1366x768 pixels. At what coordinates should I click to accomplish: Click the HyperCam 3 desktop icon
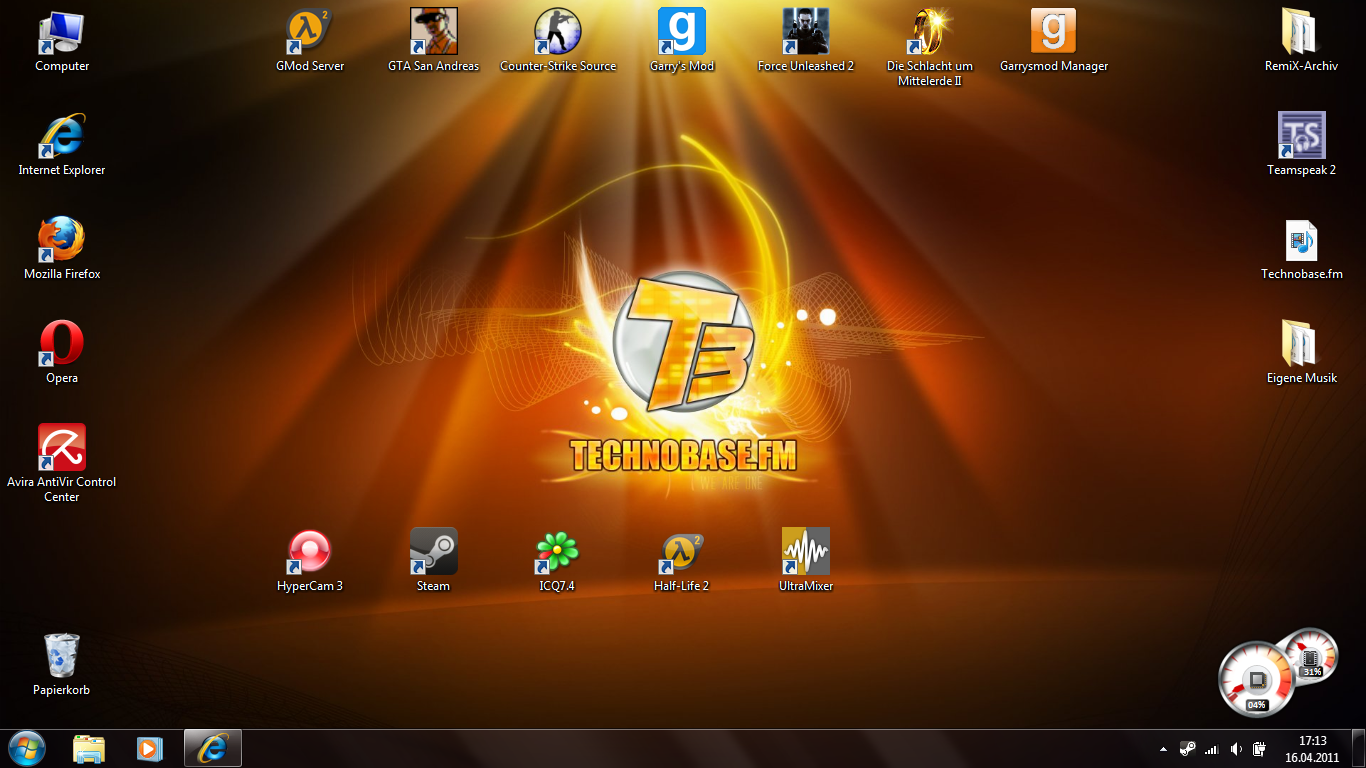tap(309, 552)
